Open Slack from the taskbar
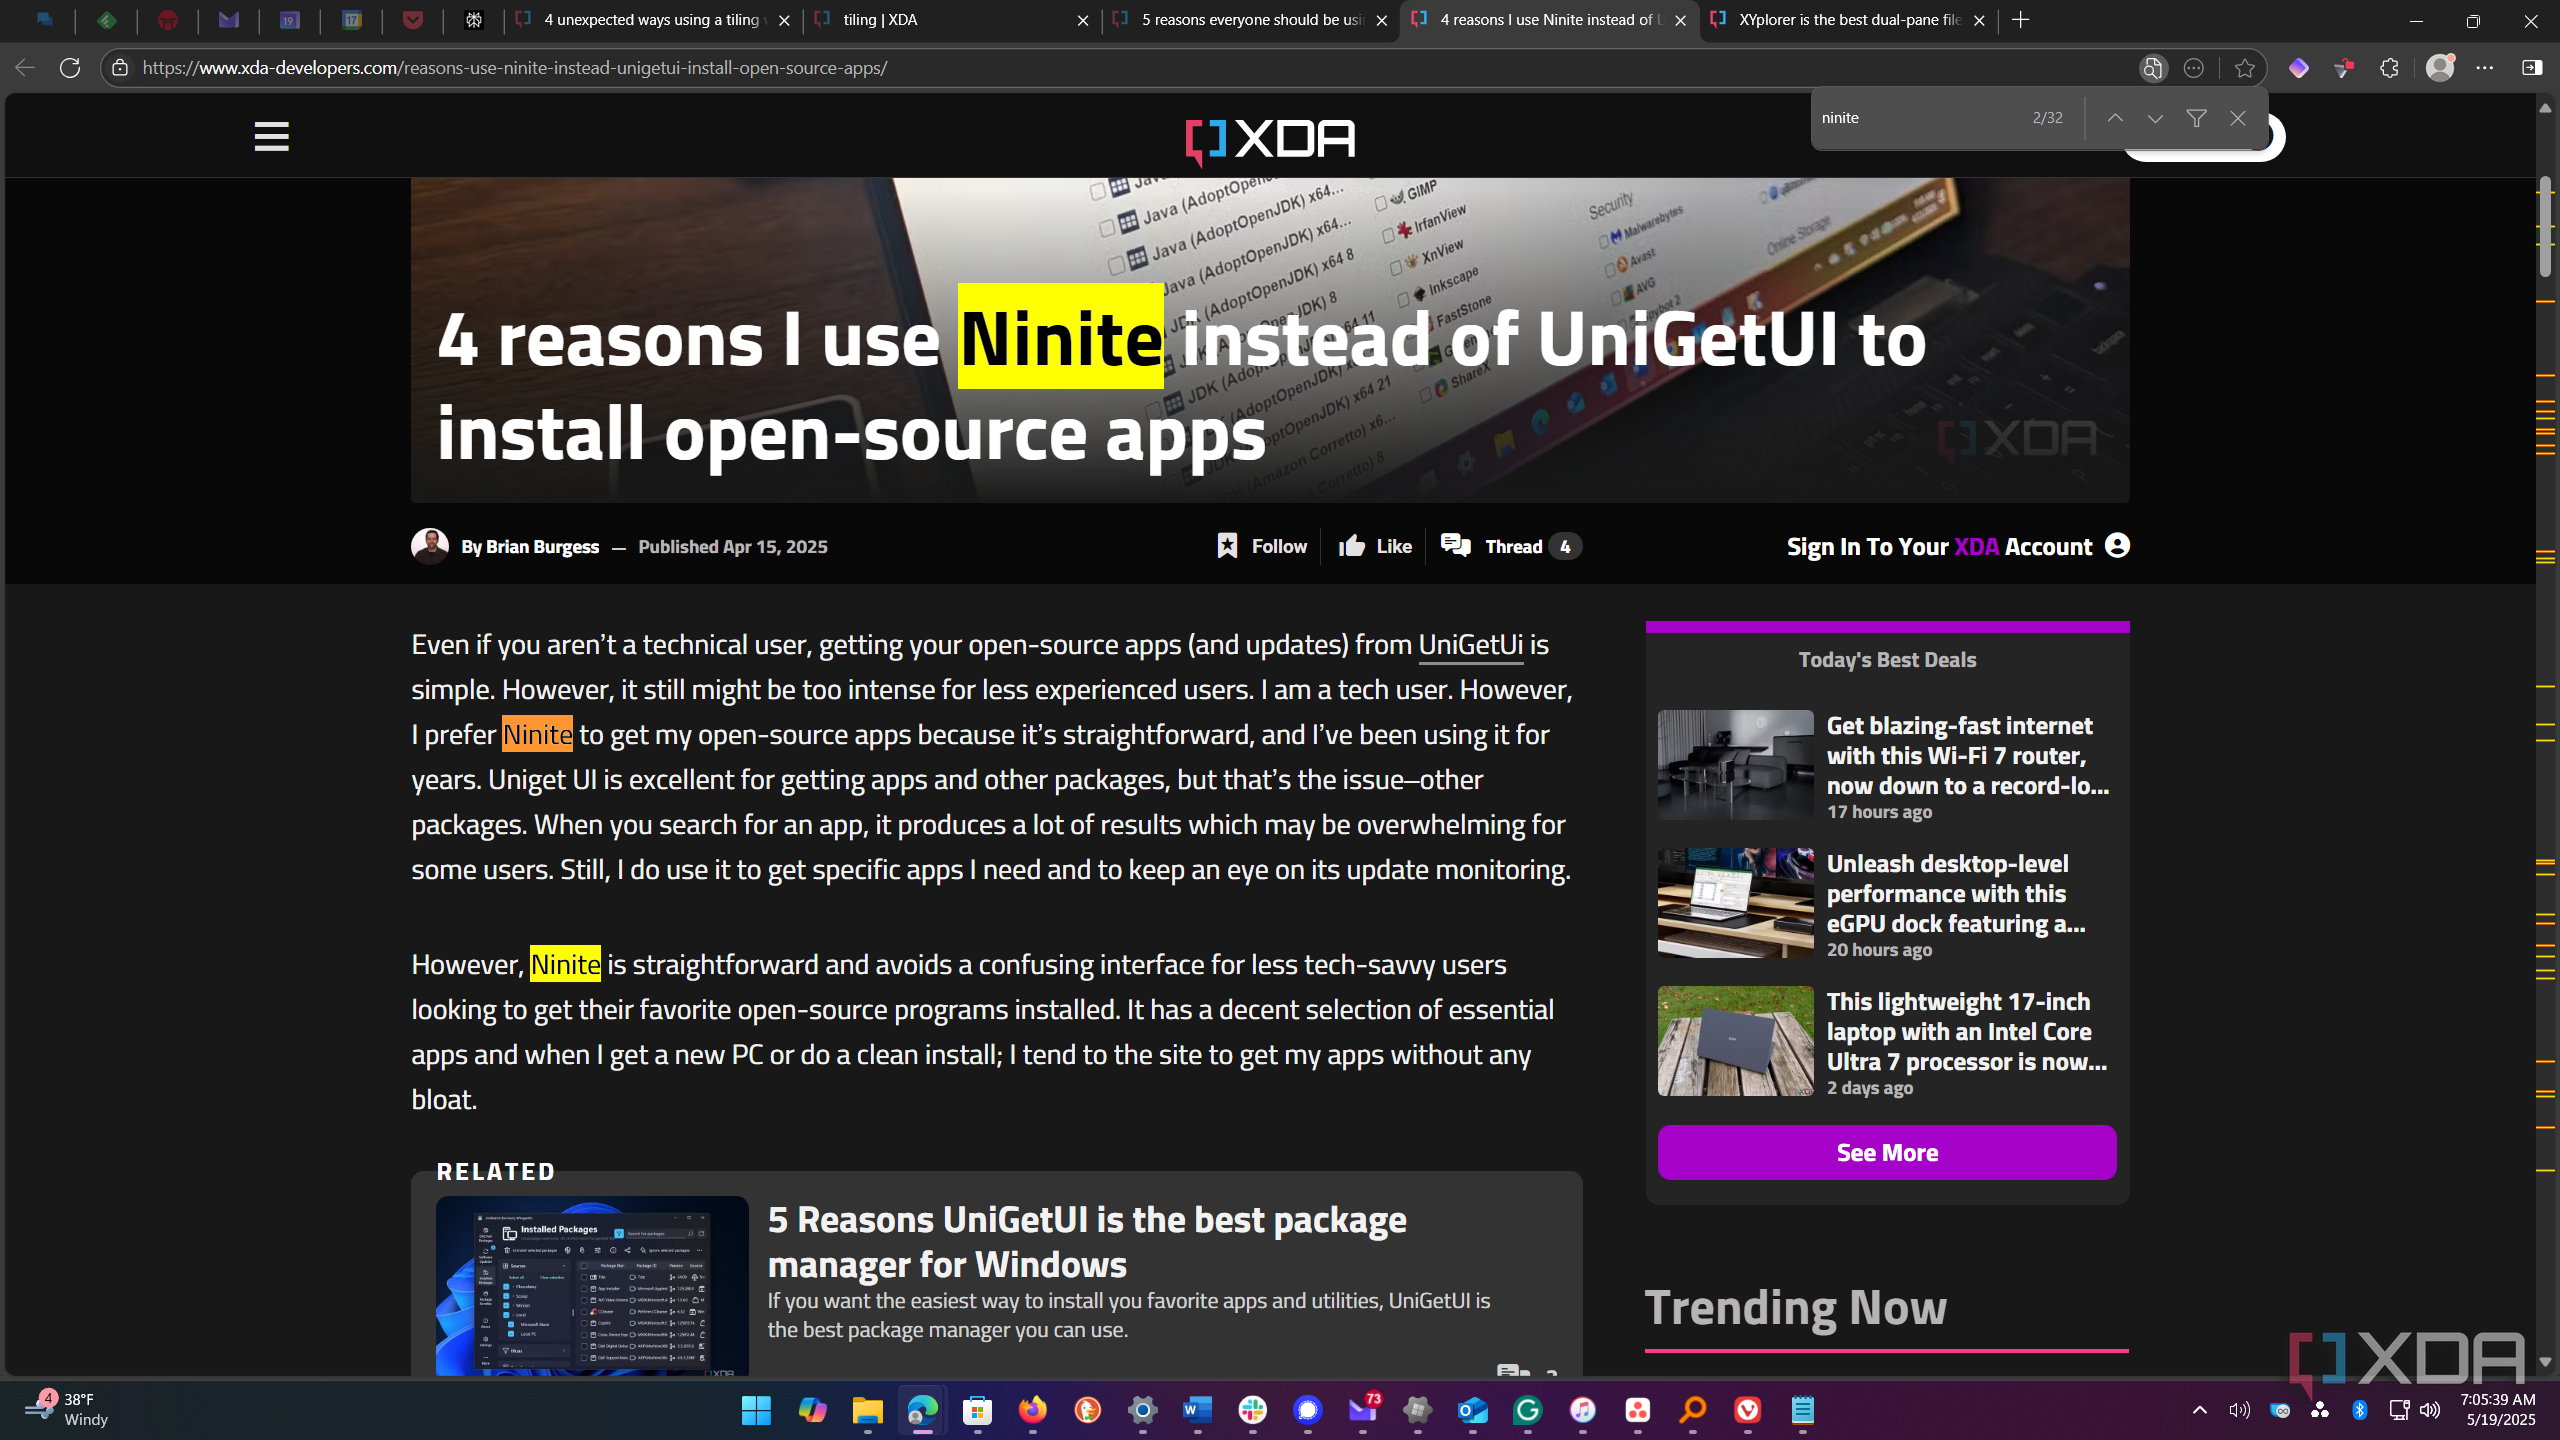Screen dimensions: 2560x1440 click(x=1252, y=1410)
